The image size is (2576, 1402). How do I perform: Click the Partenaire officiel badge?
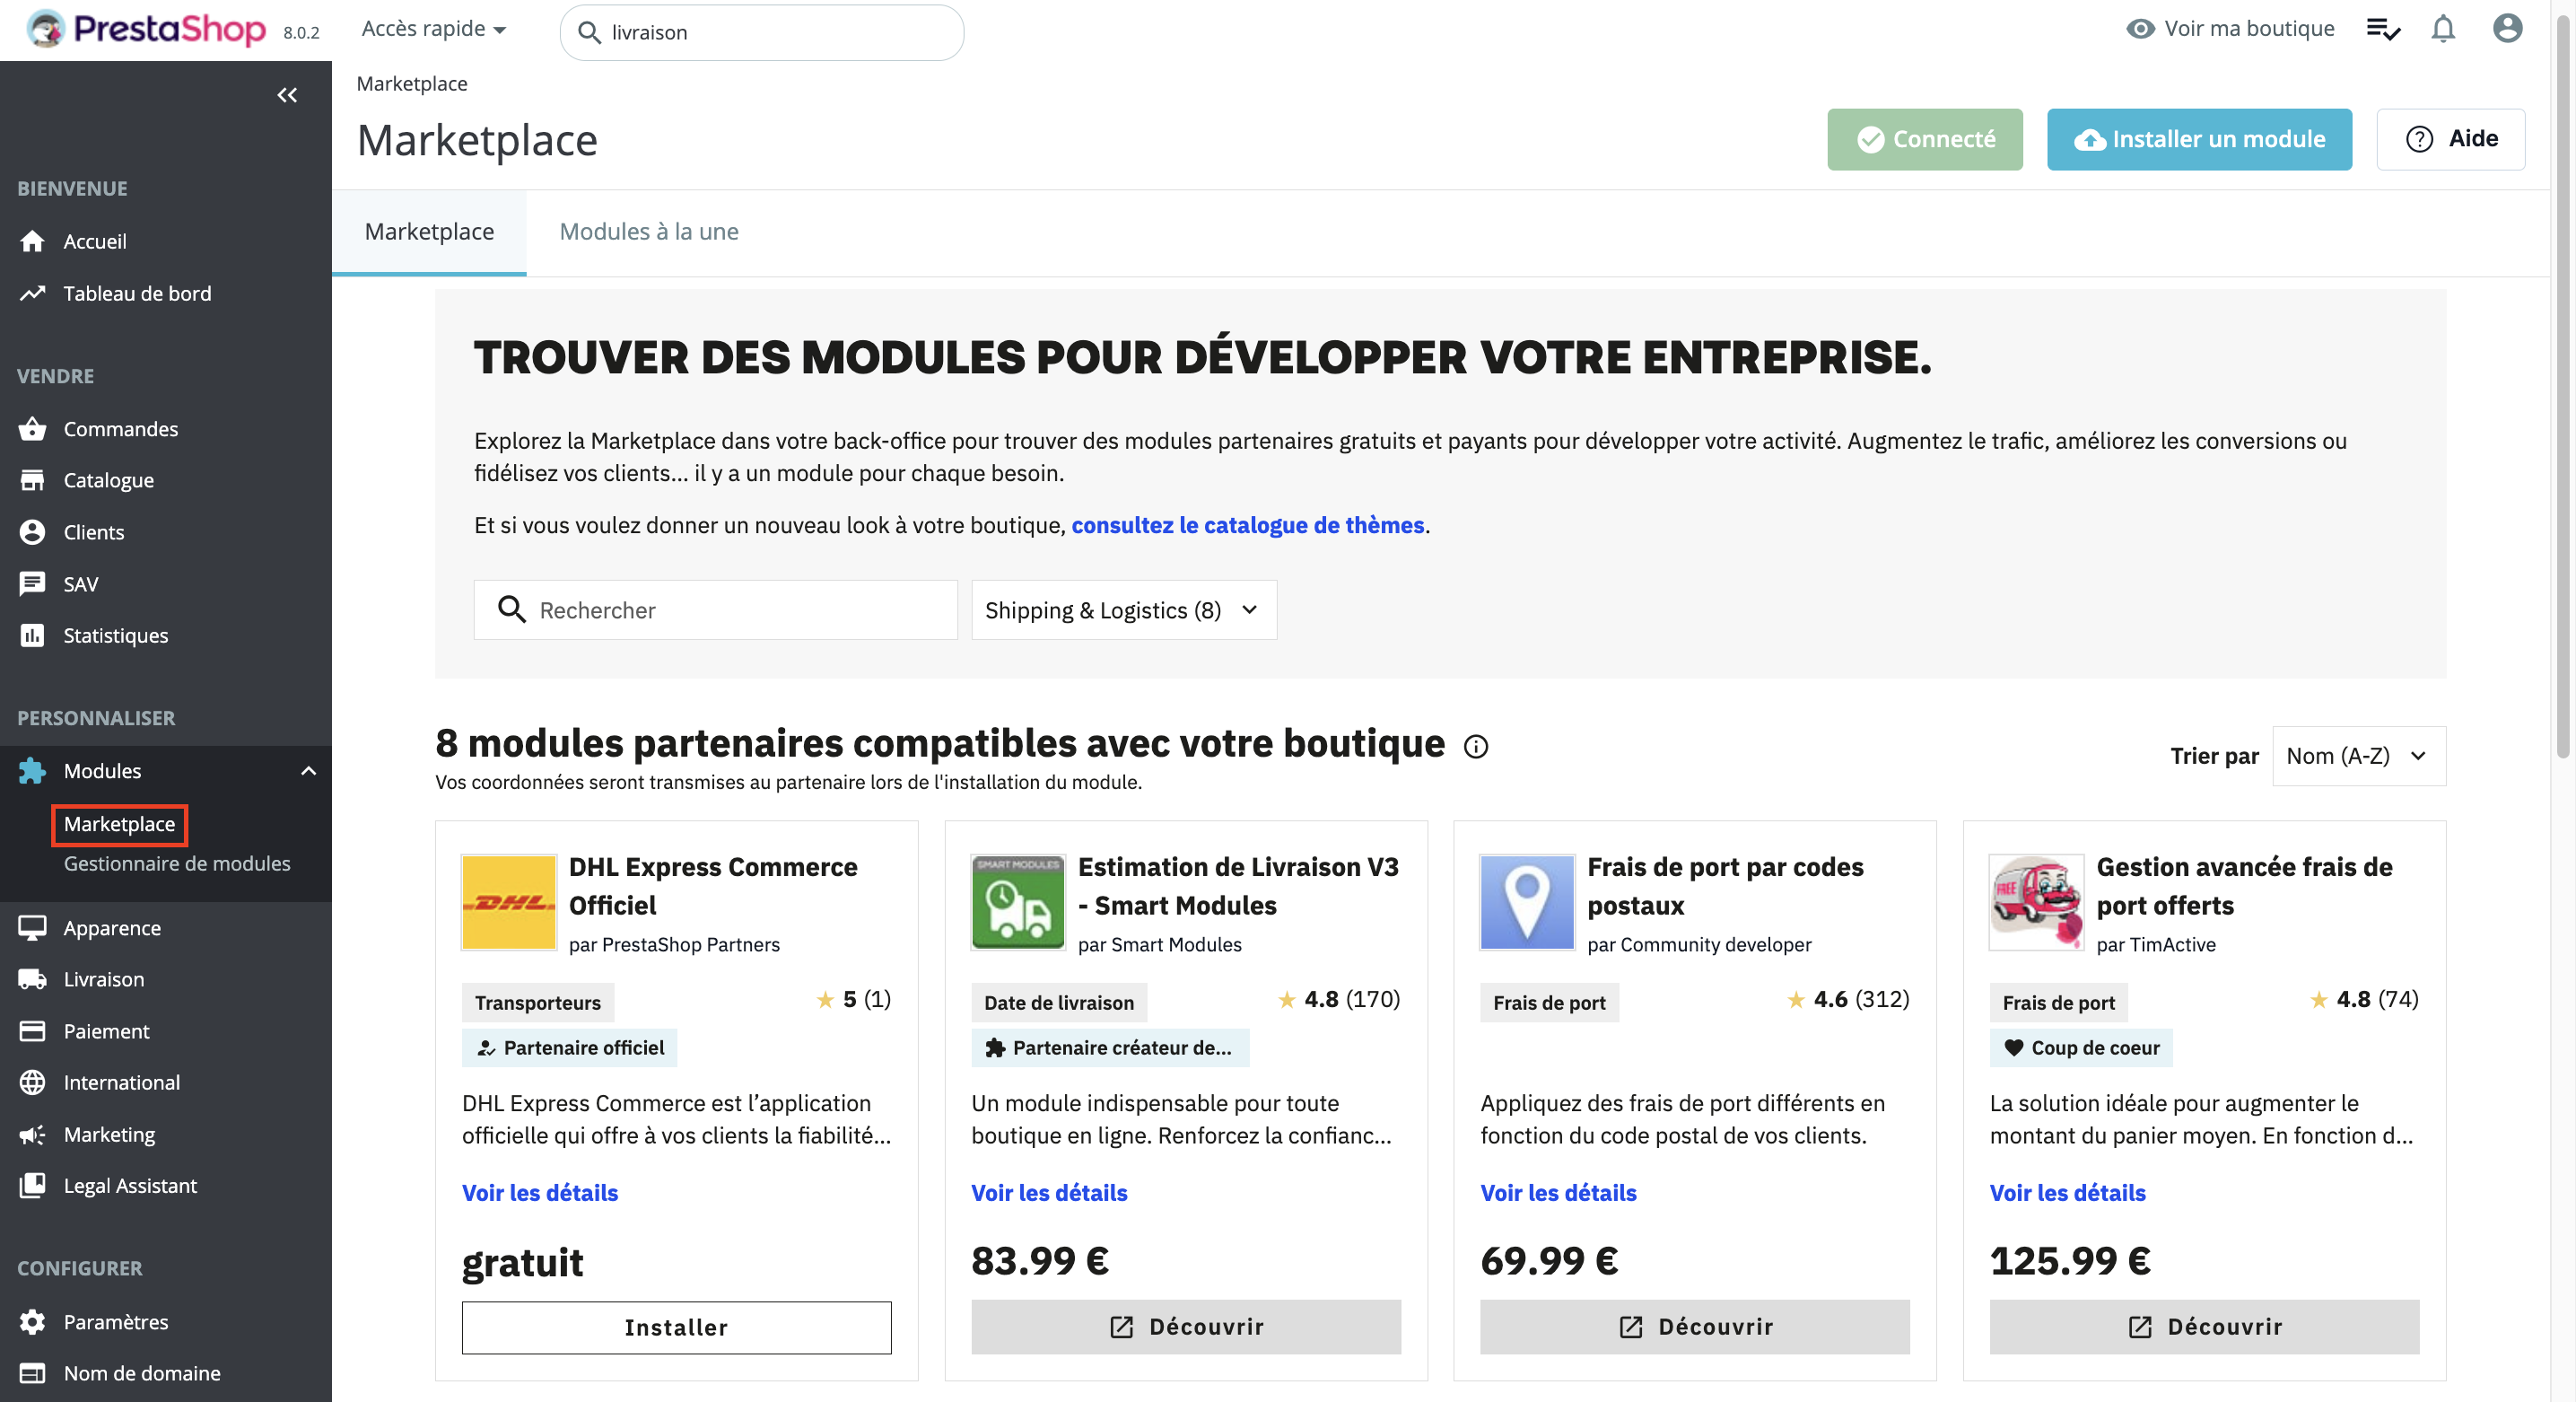point(570,1048)
